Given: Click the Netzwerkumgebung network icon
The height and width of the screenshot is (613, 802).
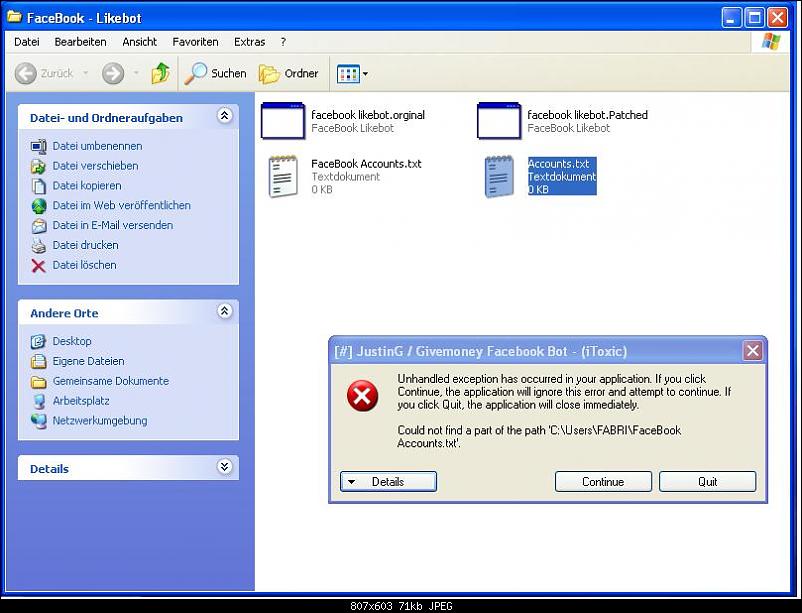Looking at the screenshot, I should 38,421.
